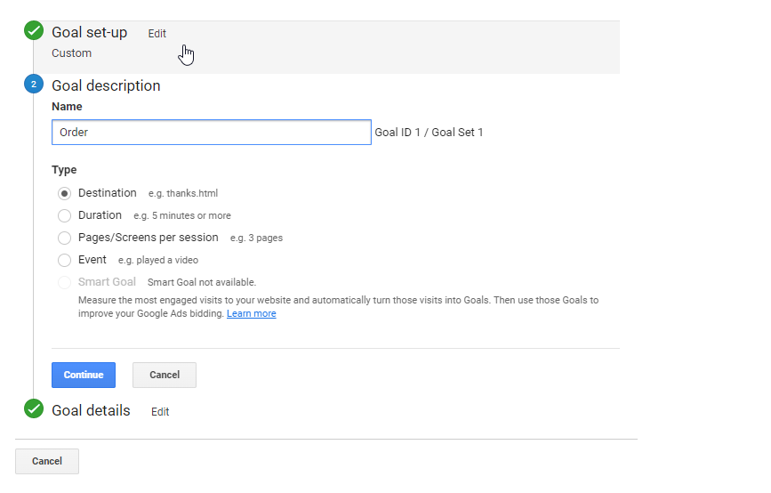Follow the Learn more link
Screen dimensions: 771x493
pyautogui.click(x=251, y=314)
